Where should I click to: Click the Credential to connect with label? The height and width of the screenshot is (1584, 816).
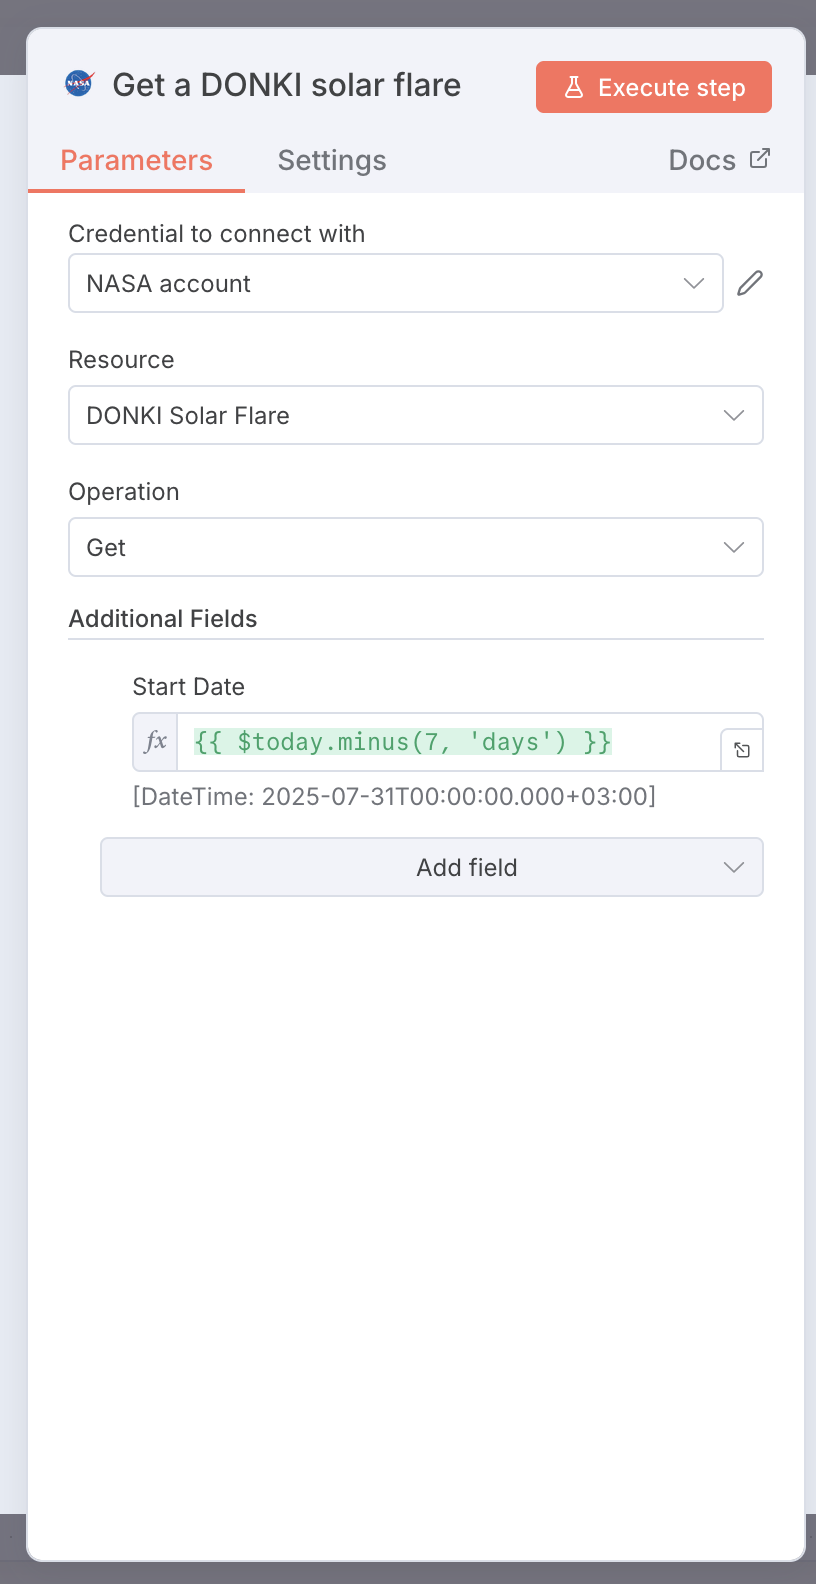(x=217, y=234)
